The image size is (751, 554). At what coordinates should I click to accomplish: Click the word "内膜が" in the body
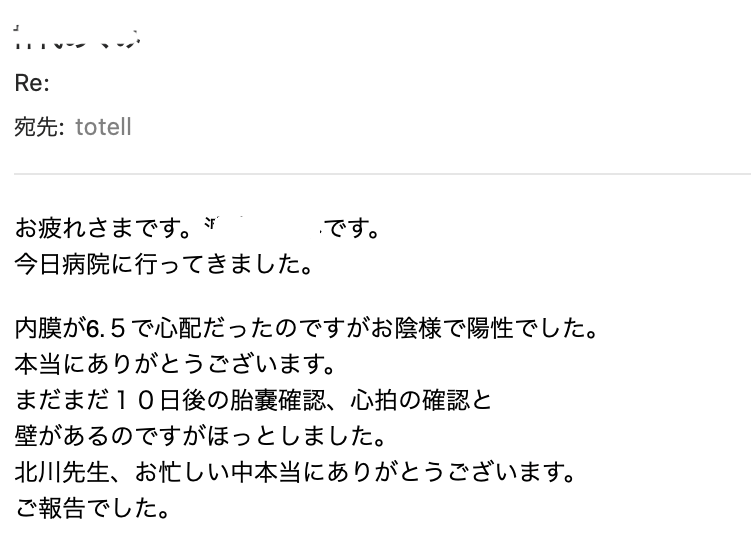click(x=50, y=328)
